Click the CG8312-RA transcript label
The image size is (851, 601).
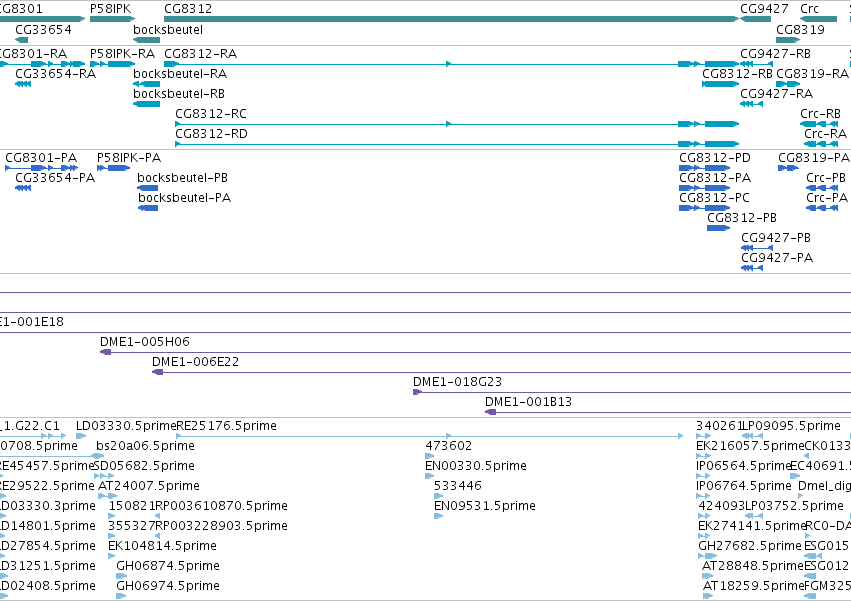(x=200, y=54)
